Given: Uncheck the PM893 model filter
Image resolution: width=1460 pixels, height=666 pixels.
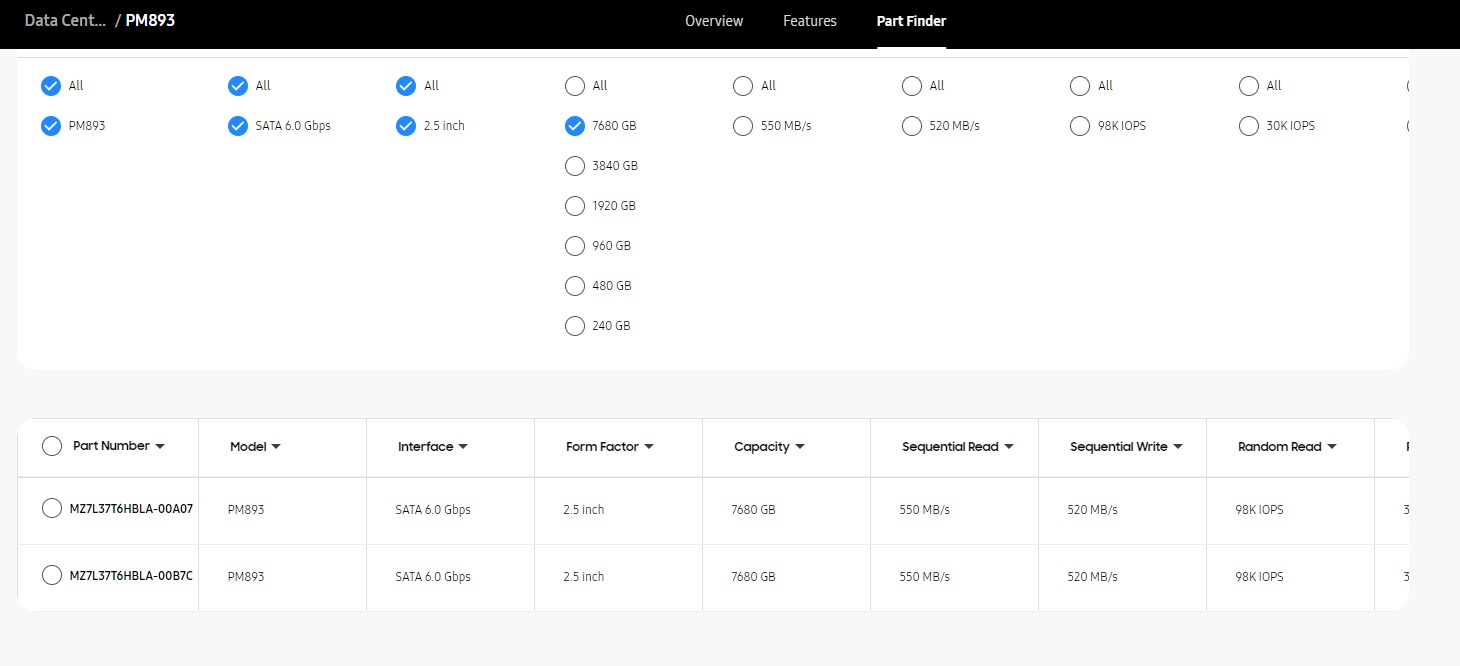Looking at the screenshot, I should (x=51, y=126).
